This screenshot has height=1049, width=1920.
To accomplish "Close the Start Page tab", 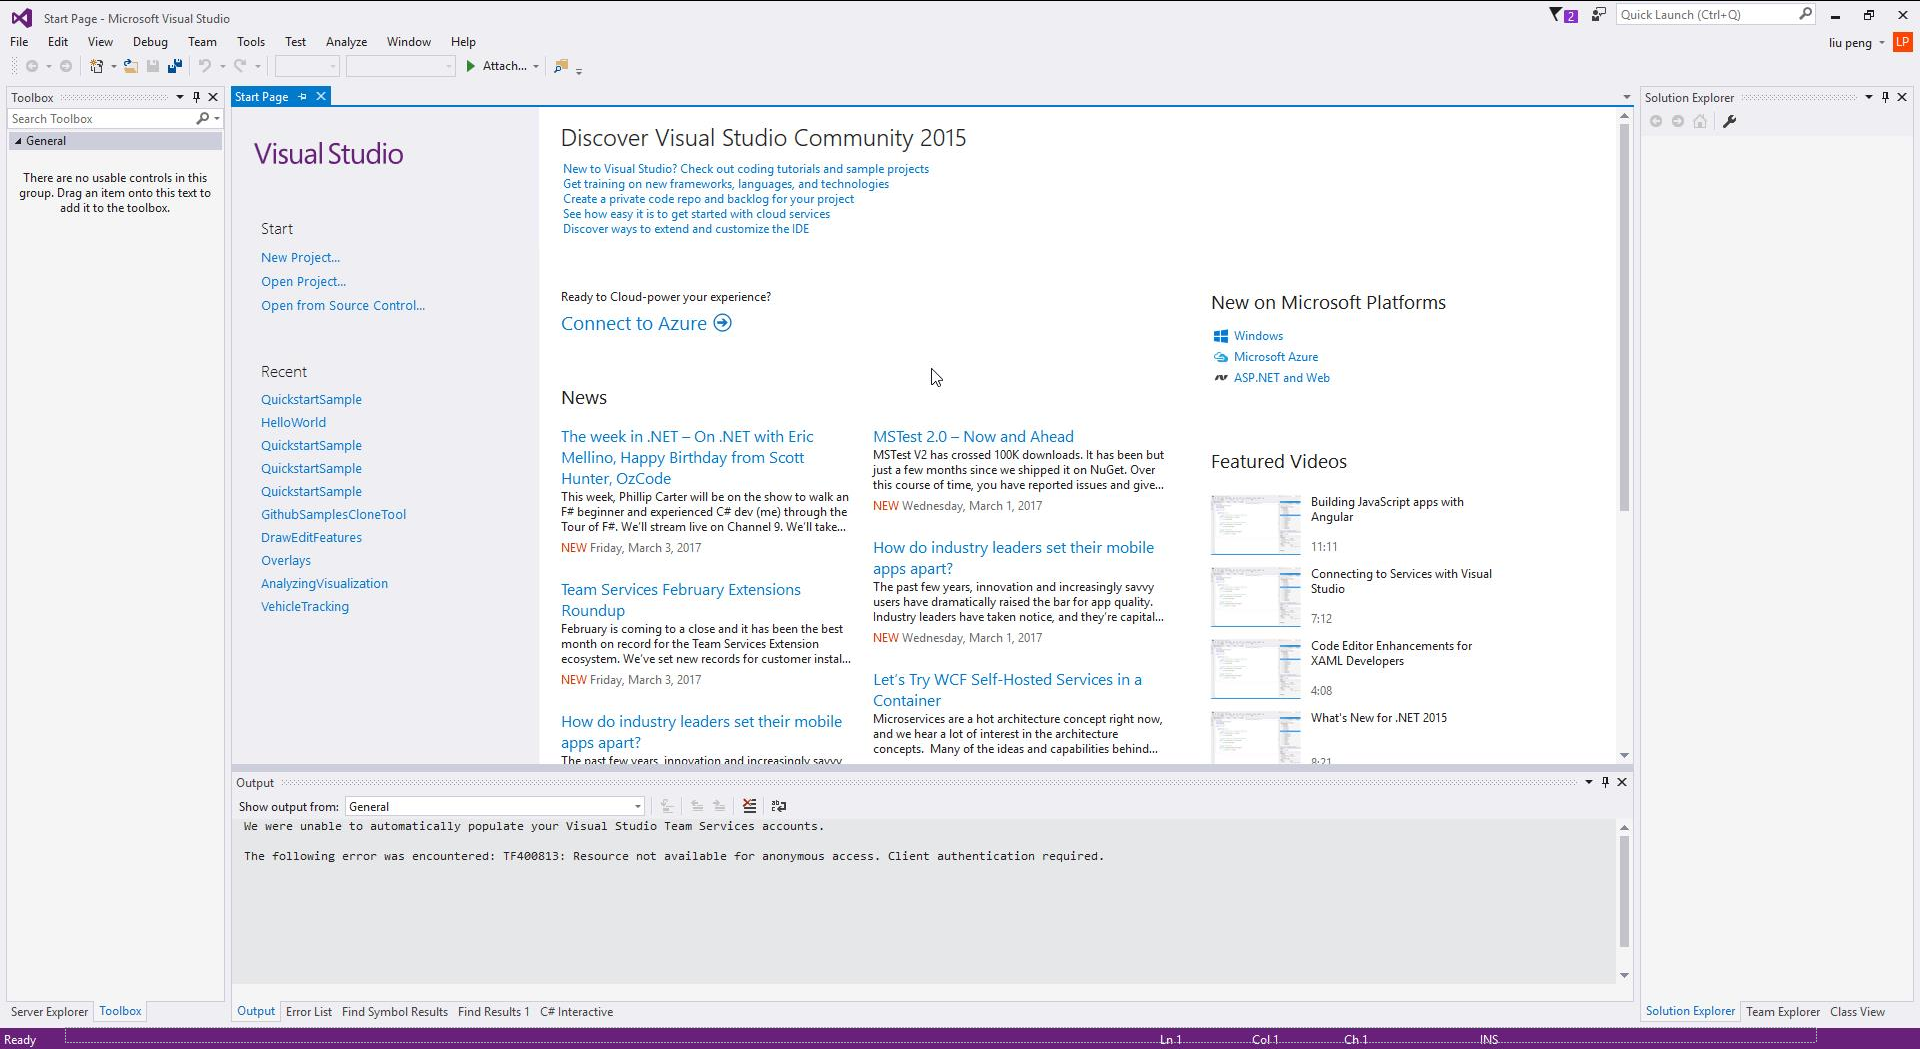I will [321, 96].
